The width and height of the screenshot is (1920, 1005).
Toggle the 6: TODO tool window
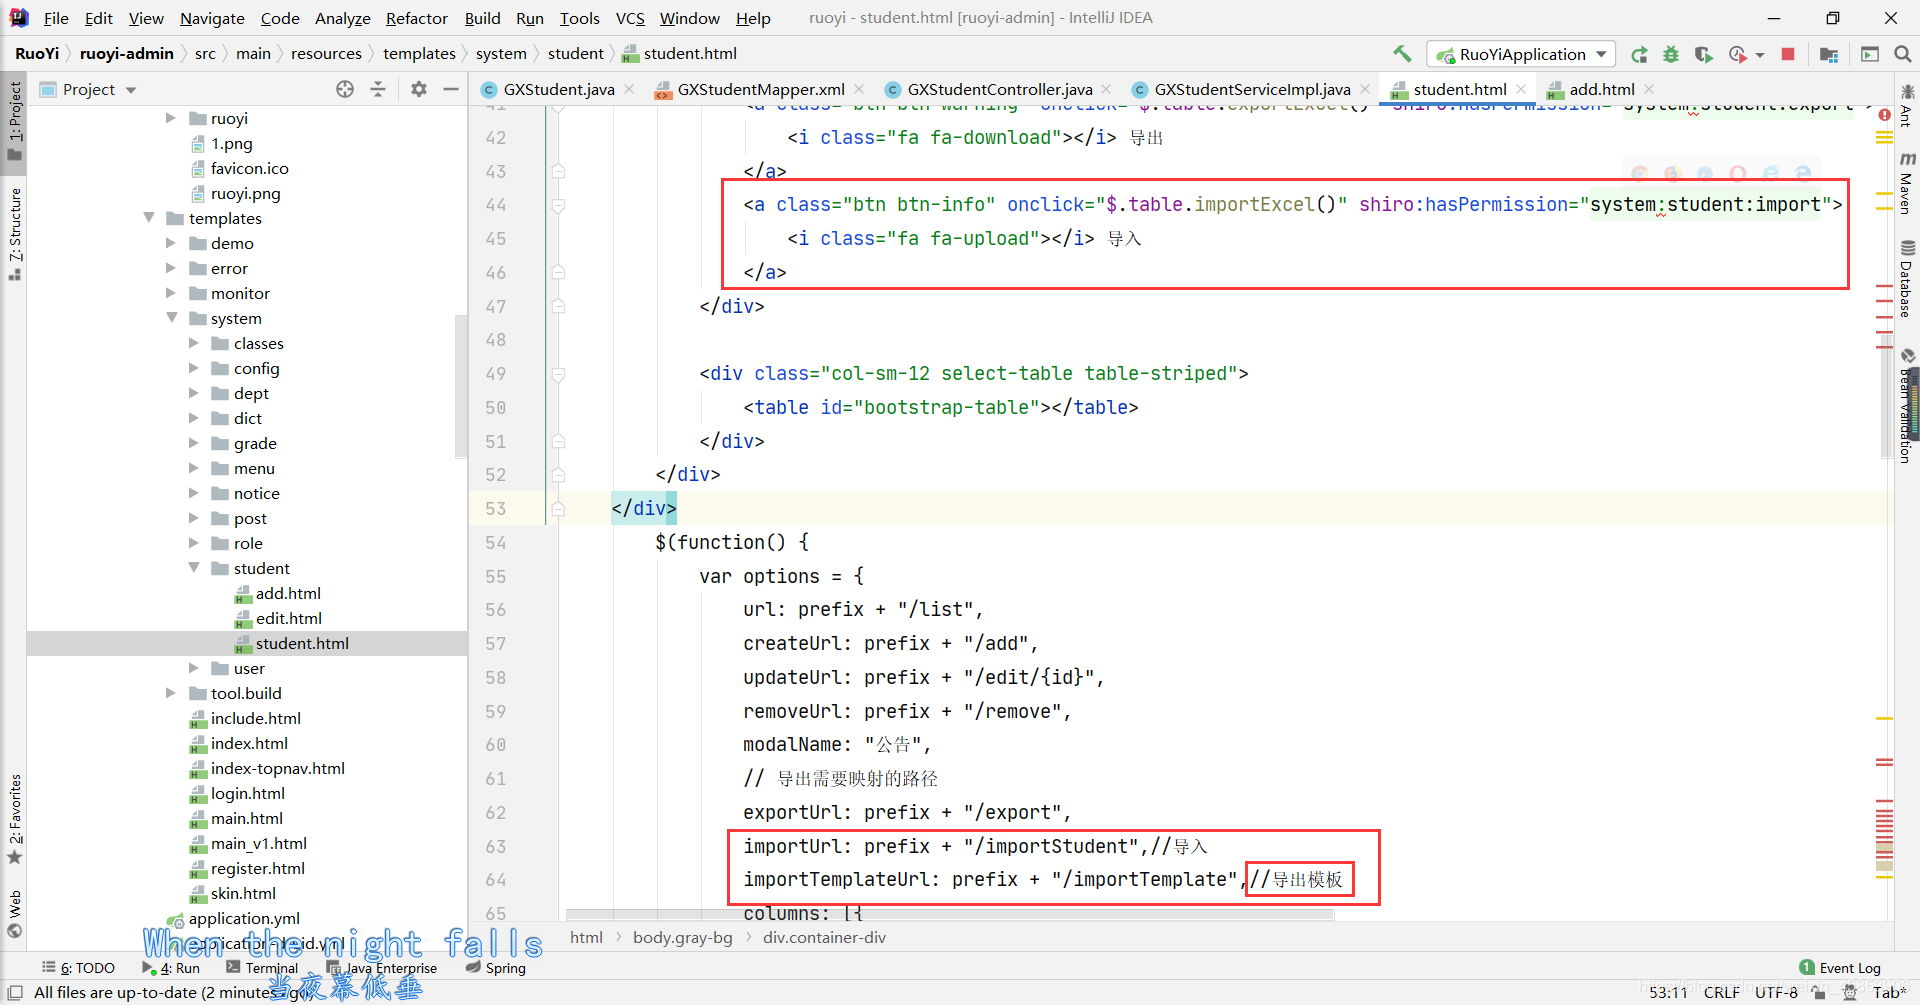pyautogui.click(x=79, y=968)
